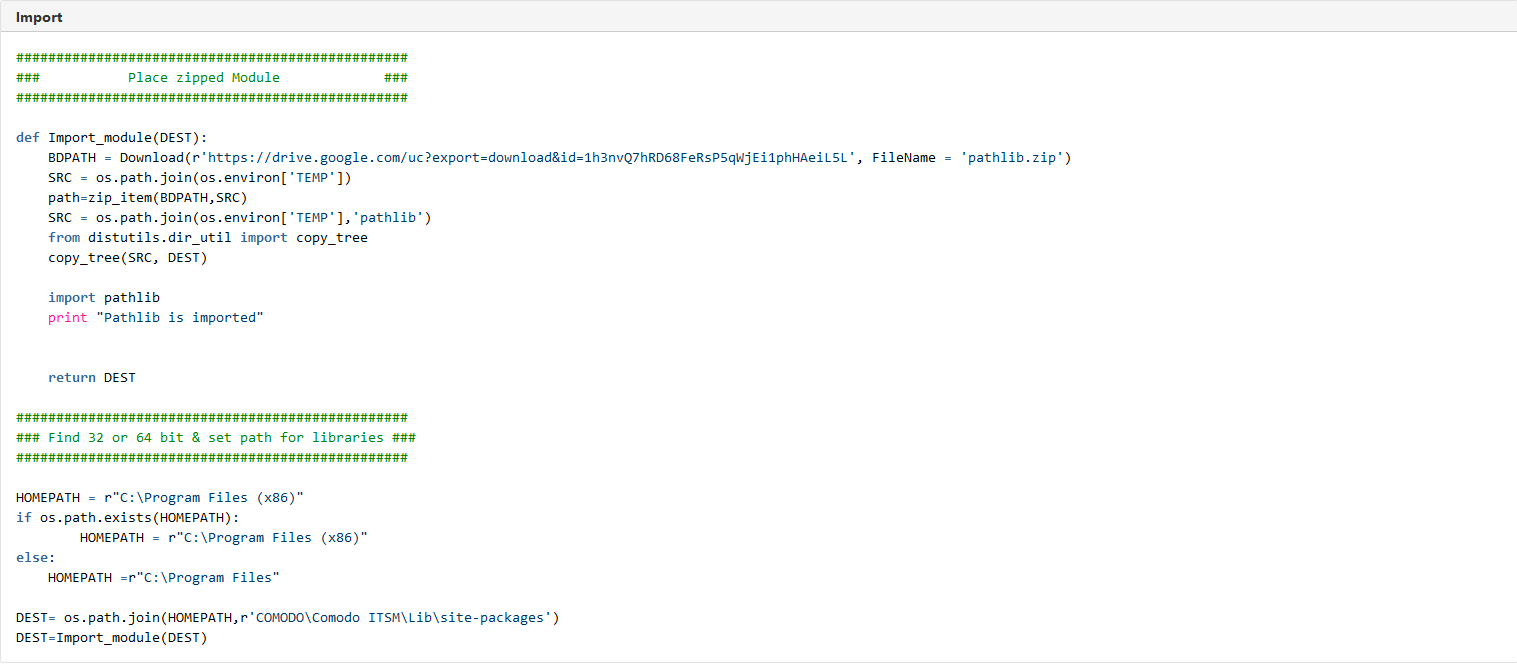Click the "Pathlib is imported" string
Viewport: 1517px width, 667px height.
[180, 317]
